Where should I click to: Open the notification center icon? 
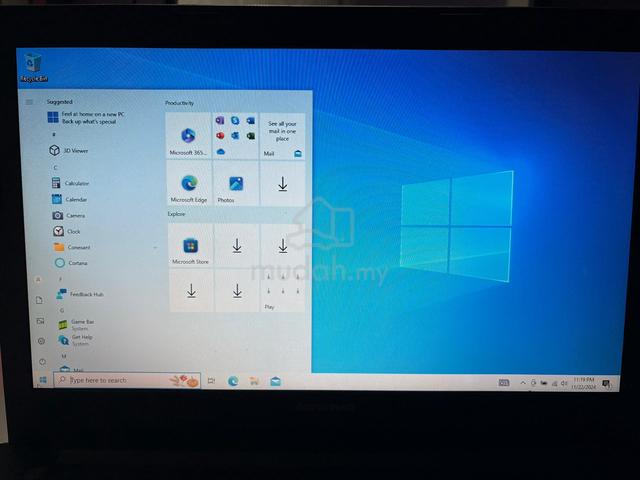(x=607, y=384)
